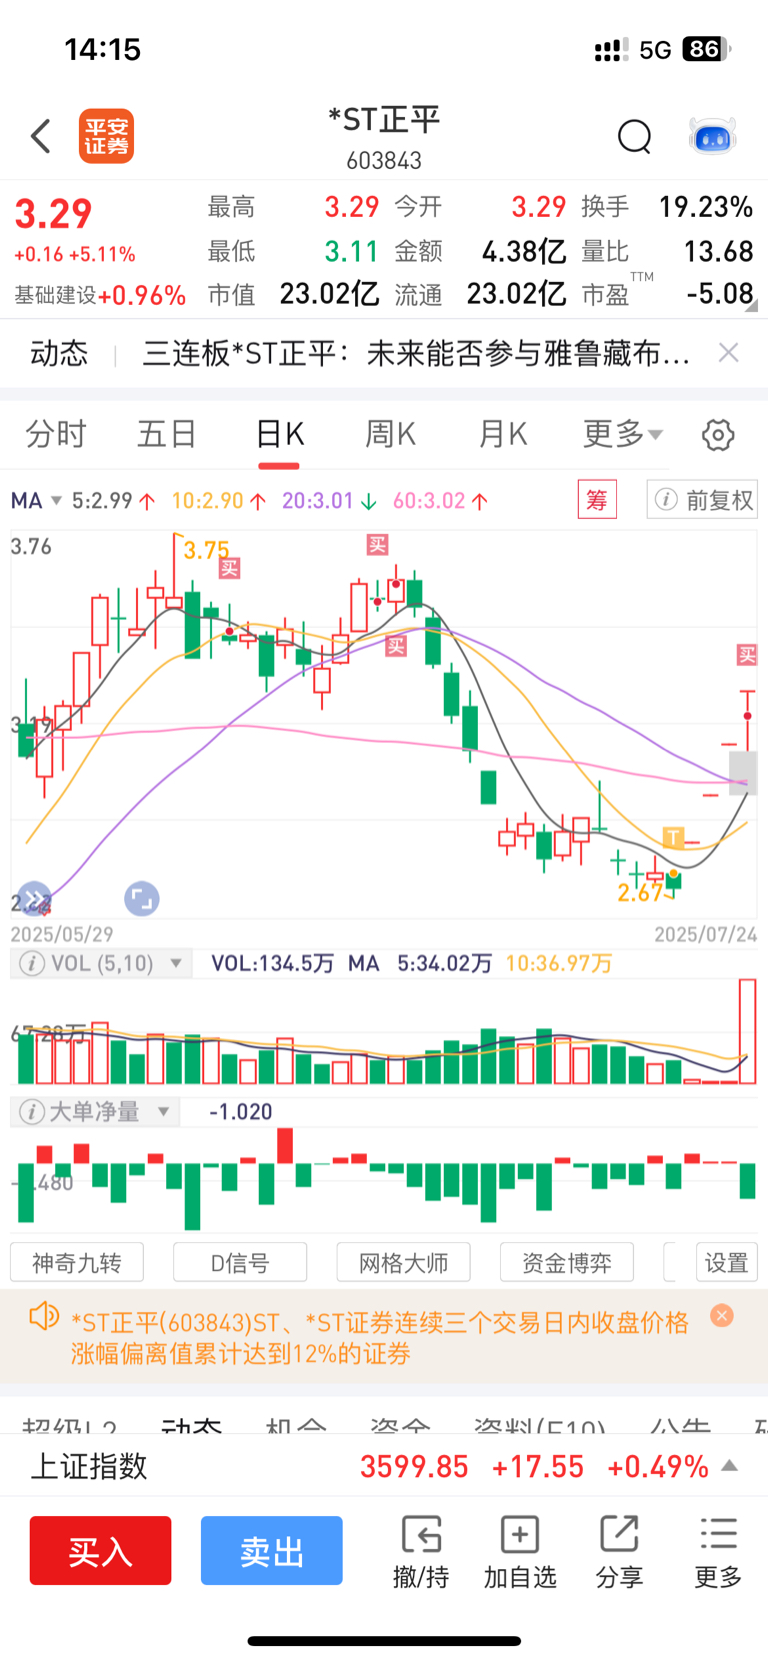
Task: Switch to the 月K tab
Action: point(502,434)
